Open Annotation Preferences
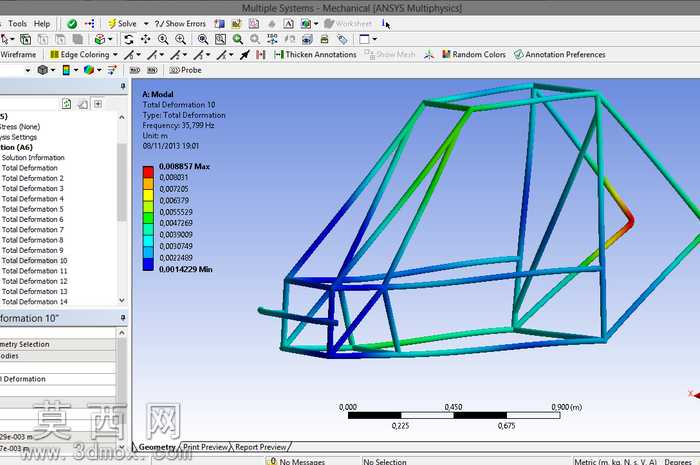Image resolution: width=700 pixels, height=465 pixels. tap(559, 54)
